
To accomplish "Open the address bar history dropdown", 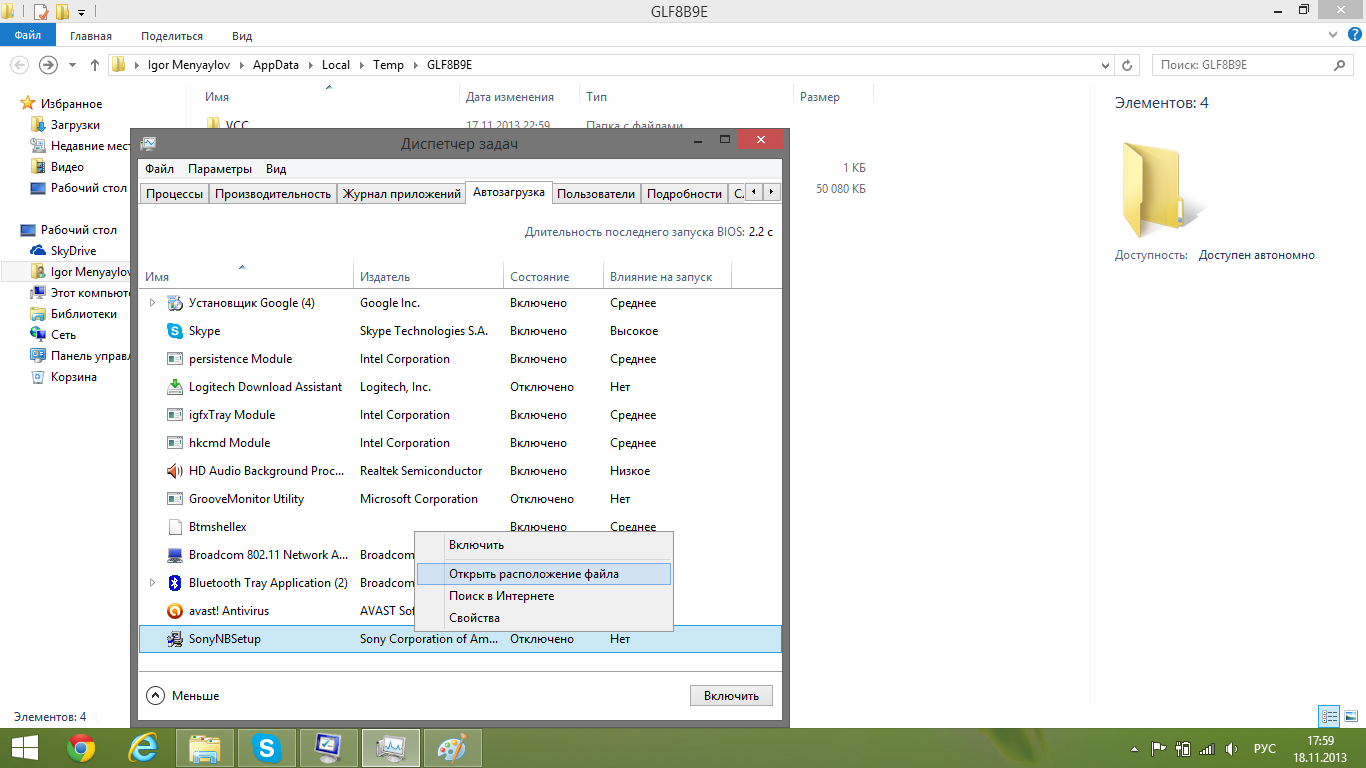I will tap(1105, 65).
